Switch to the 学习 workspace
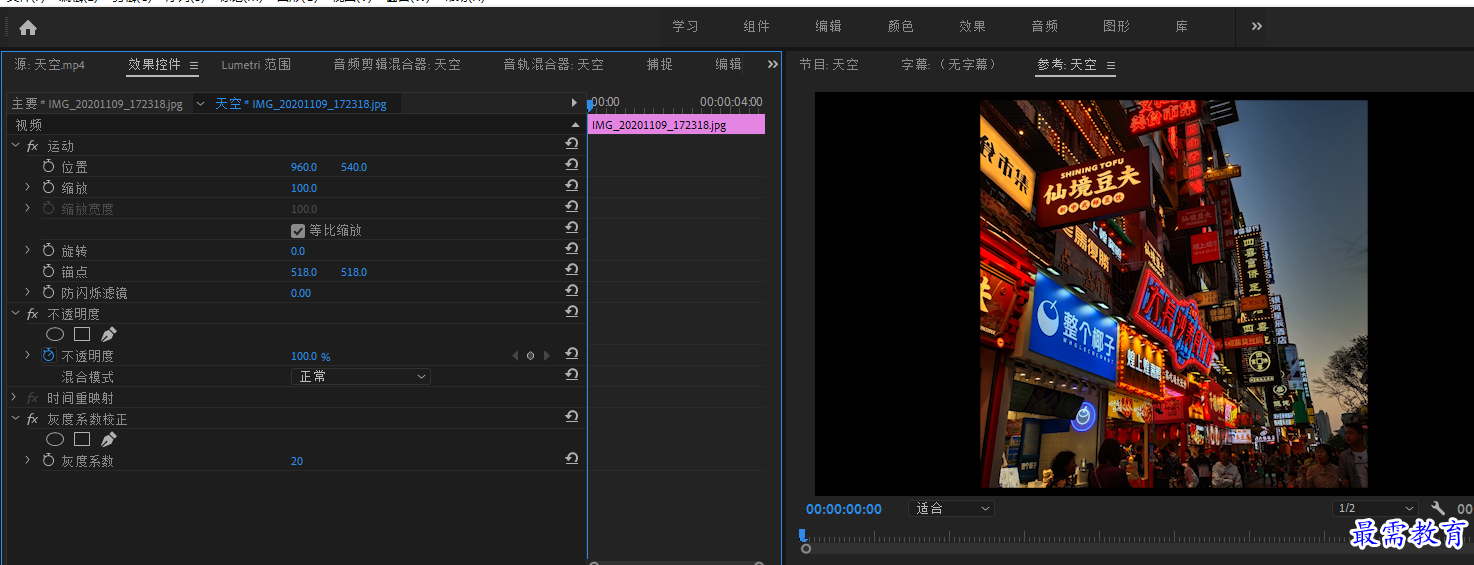 click(685, 27)
